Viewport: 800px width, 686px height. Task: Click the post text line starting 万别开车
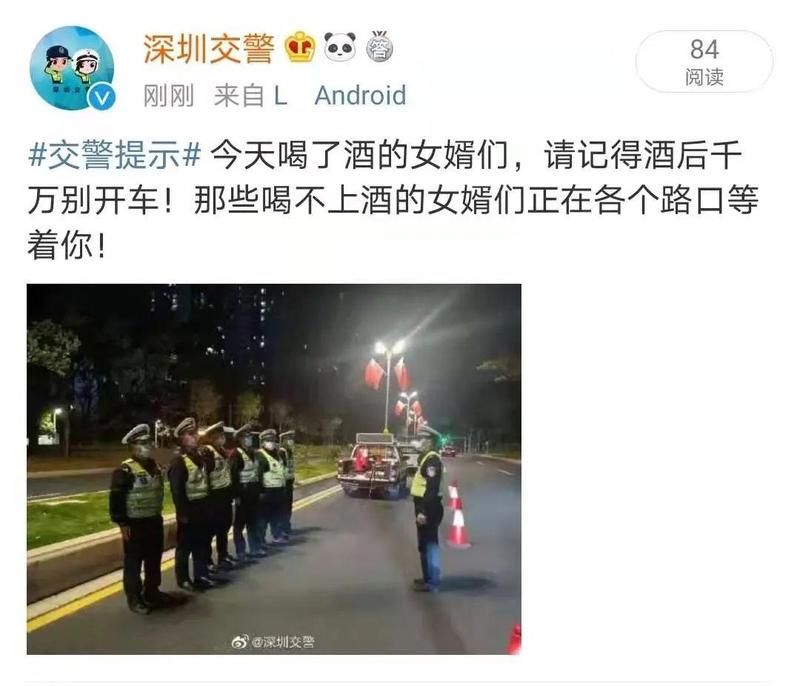click(x=393, y=200)
